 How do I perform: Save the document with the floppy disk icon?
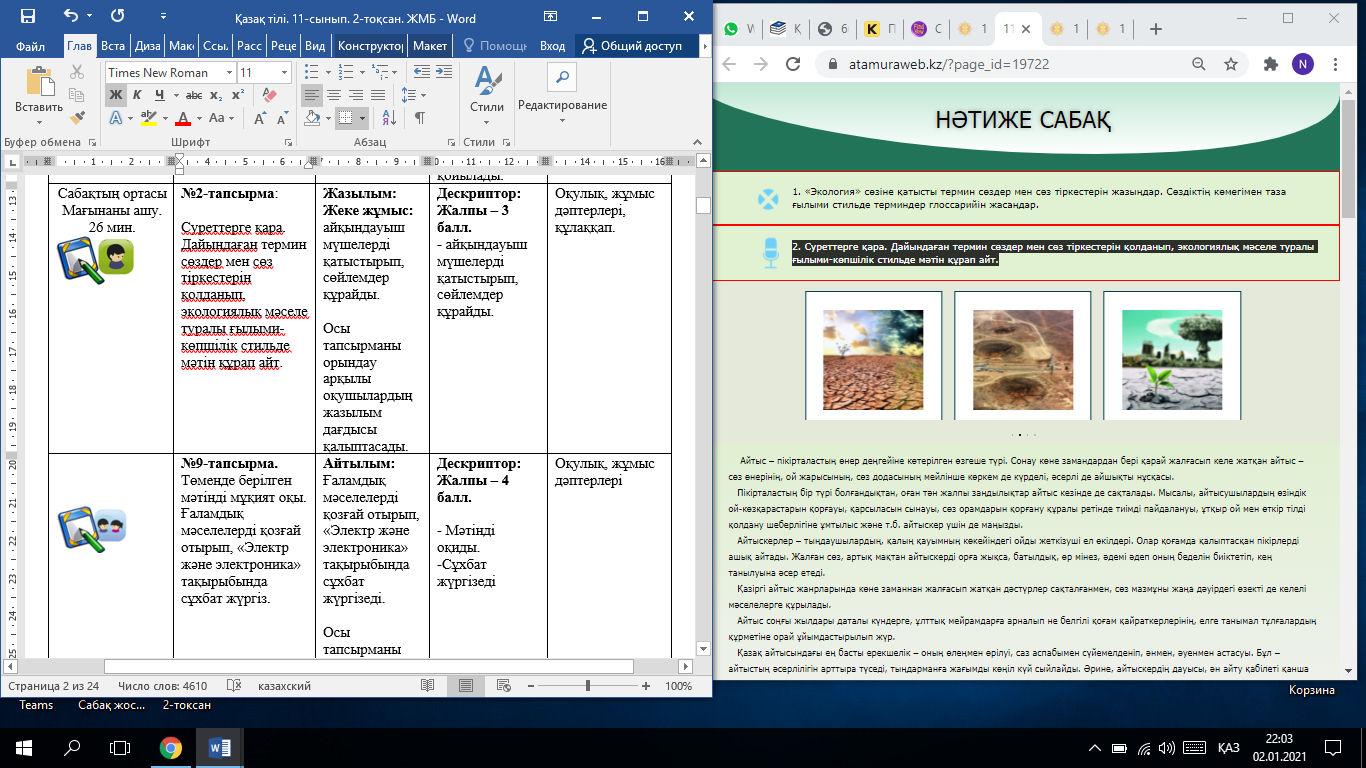coord(27,16)
